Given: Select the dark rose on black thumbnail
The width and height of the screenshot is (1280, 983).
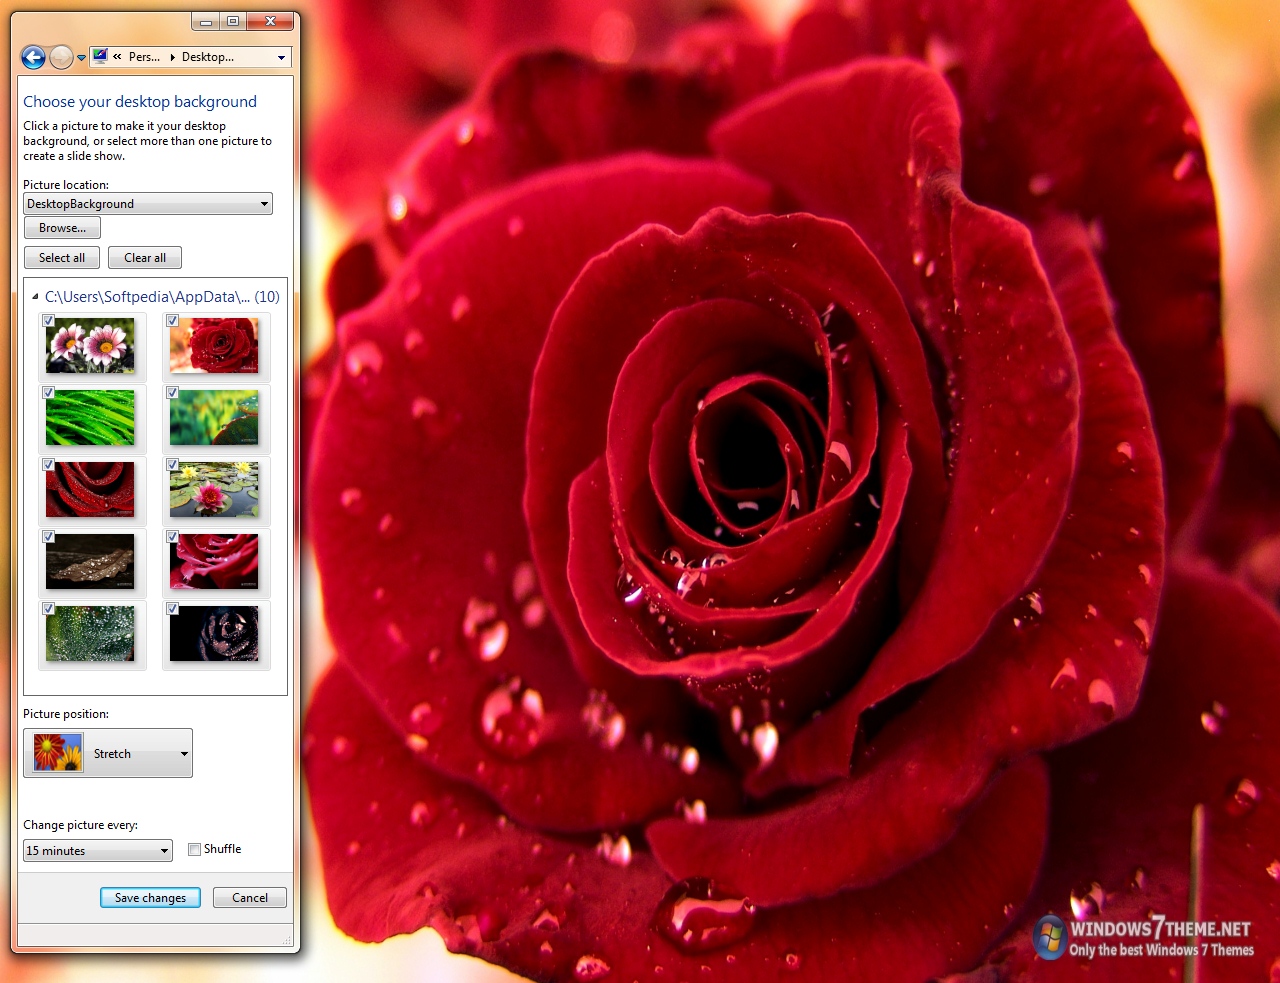Looking at the screenshot, I should point(214,634).
